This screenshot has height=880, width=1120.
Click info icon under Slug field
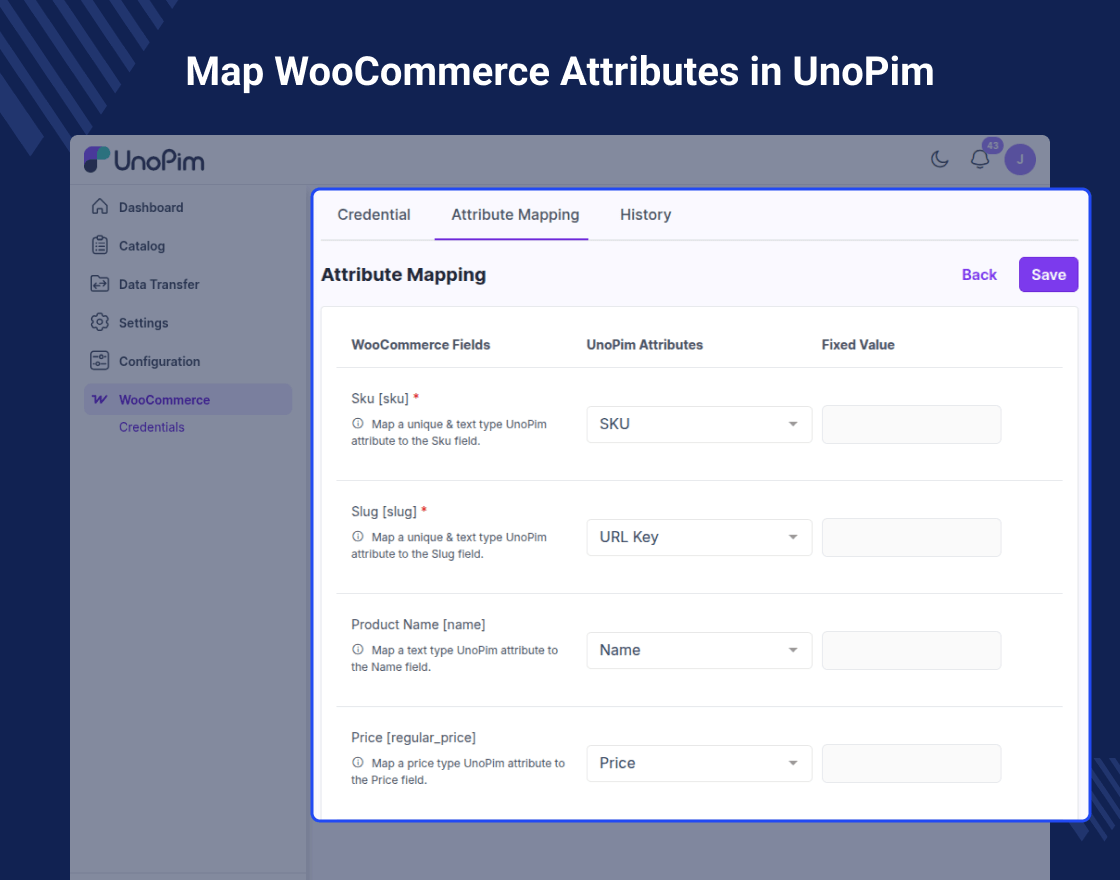(358, 536)
